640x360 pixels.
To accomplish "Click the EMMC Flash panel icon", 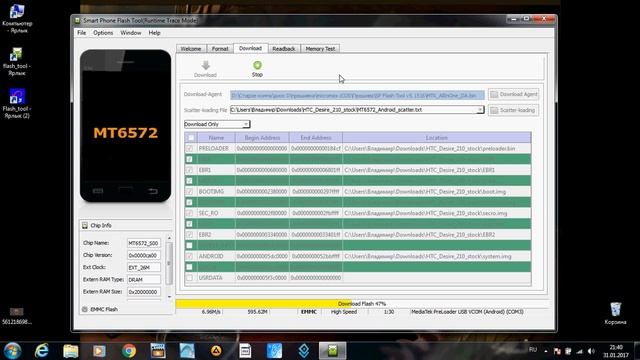I will pyautogui.click(x=85, y=309).
